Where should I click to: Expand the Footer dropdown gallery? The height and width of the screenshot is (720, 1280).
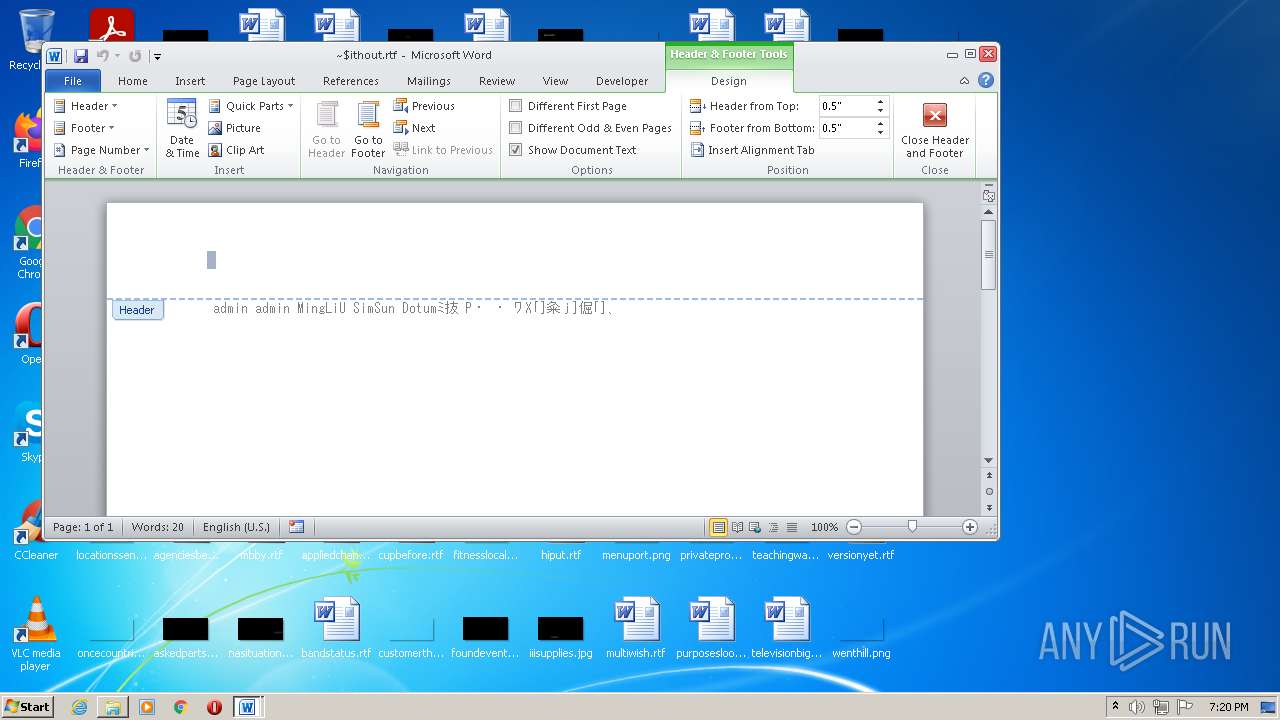point(84,128)
